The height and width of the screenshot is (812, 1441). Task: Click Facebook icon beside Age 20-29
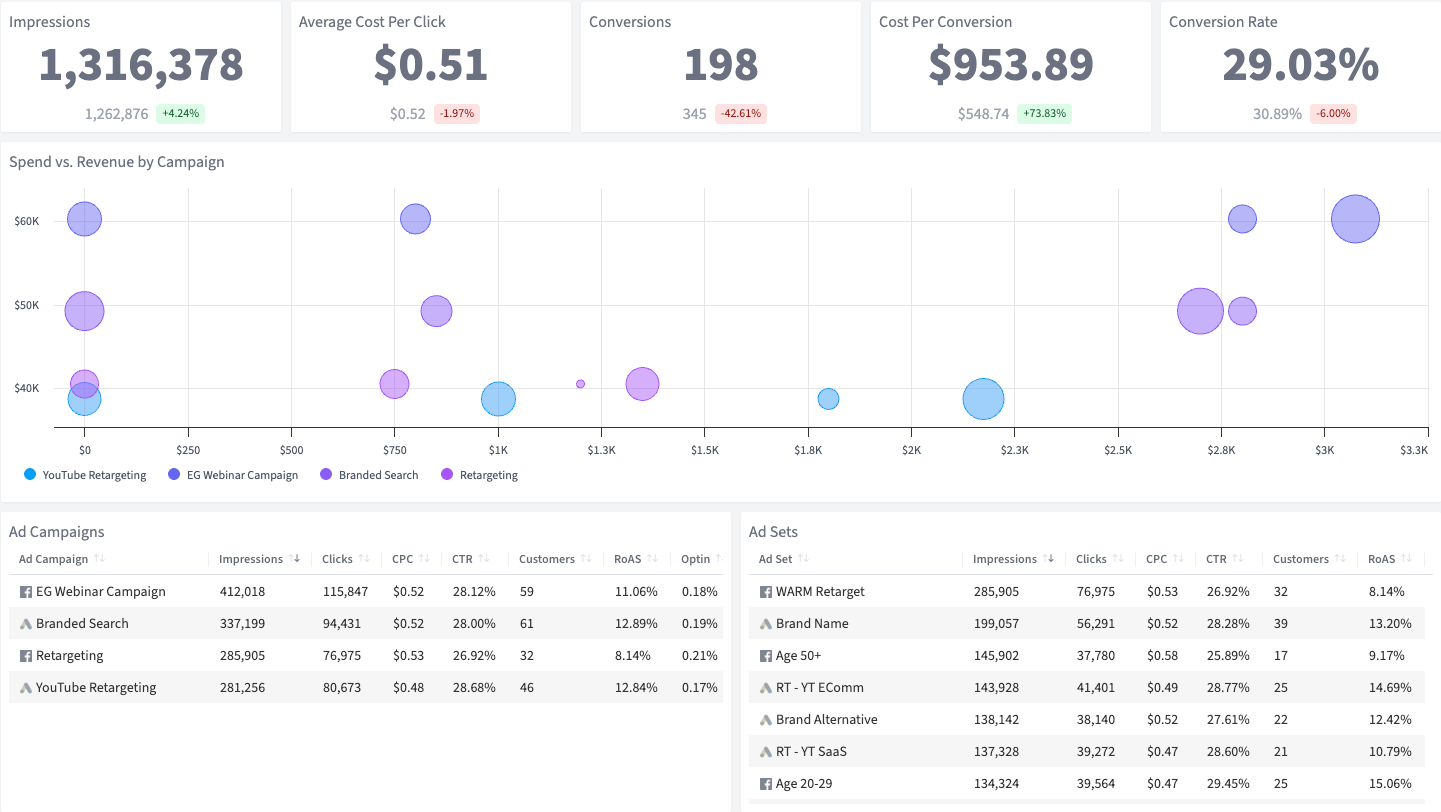click(766, 783)
